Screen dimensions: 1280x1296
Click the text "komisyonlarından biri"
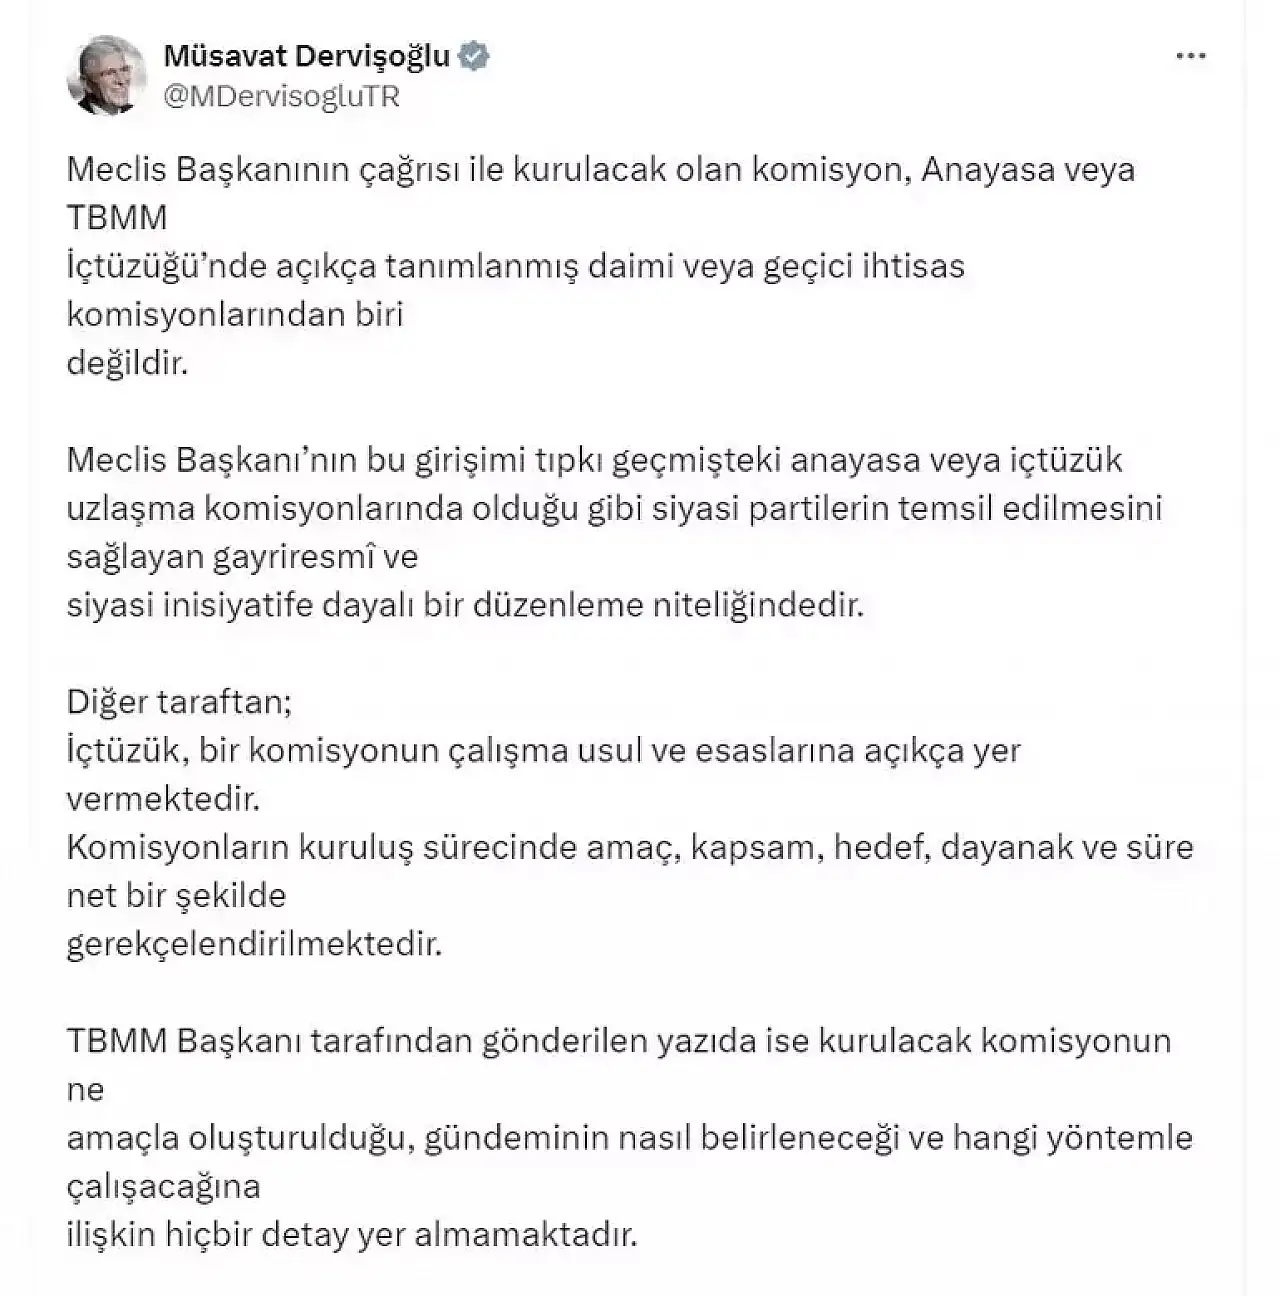pyautogui.click(x=234, y=314)
